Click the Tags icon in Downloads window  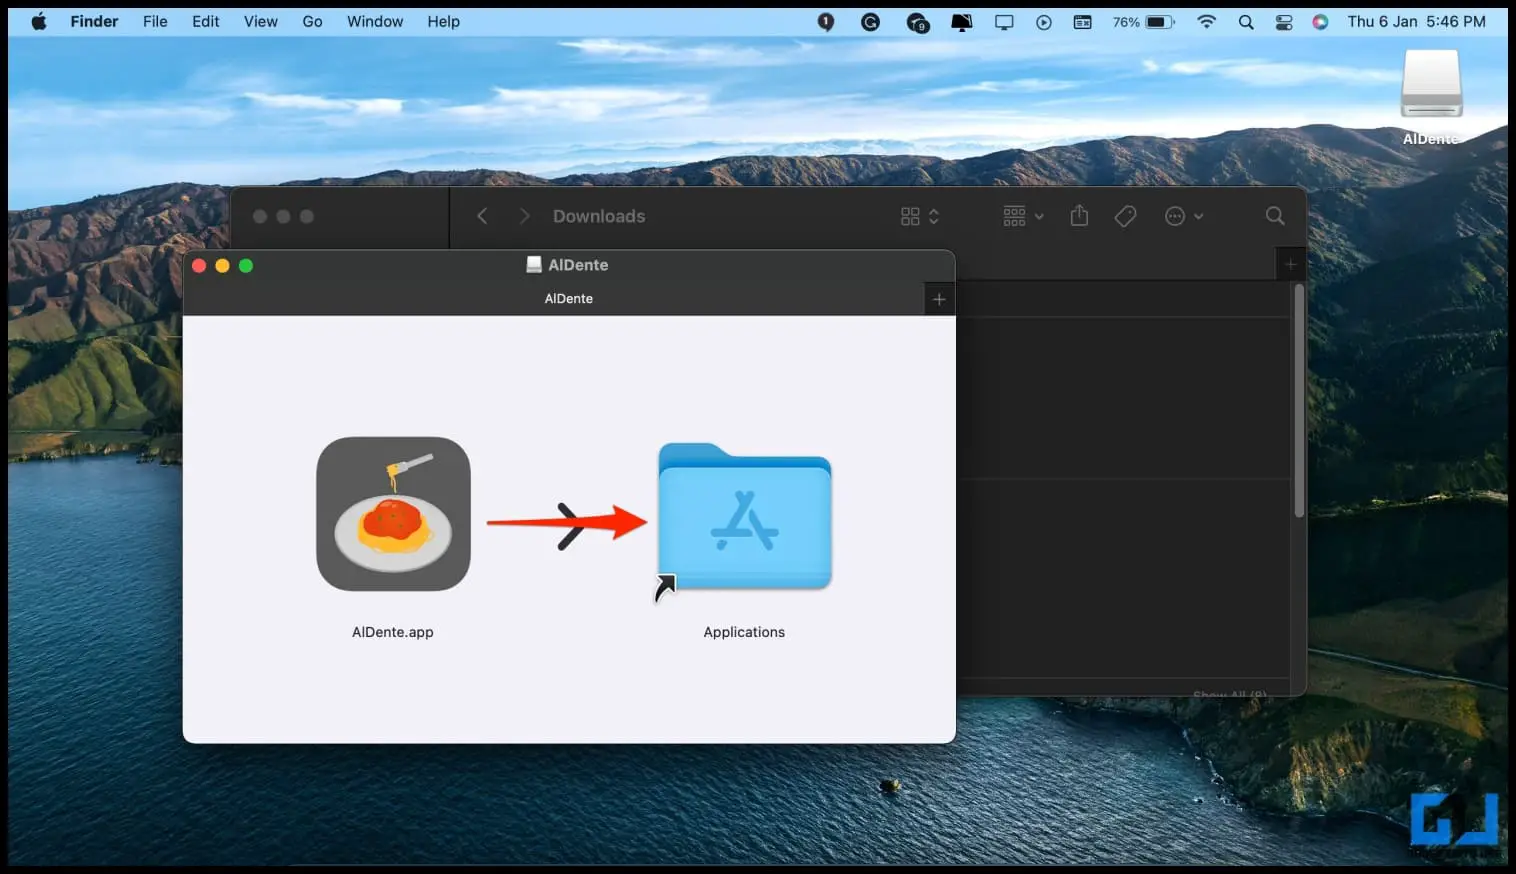pyautogui.click(x=1125, y=216)
